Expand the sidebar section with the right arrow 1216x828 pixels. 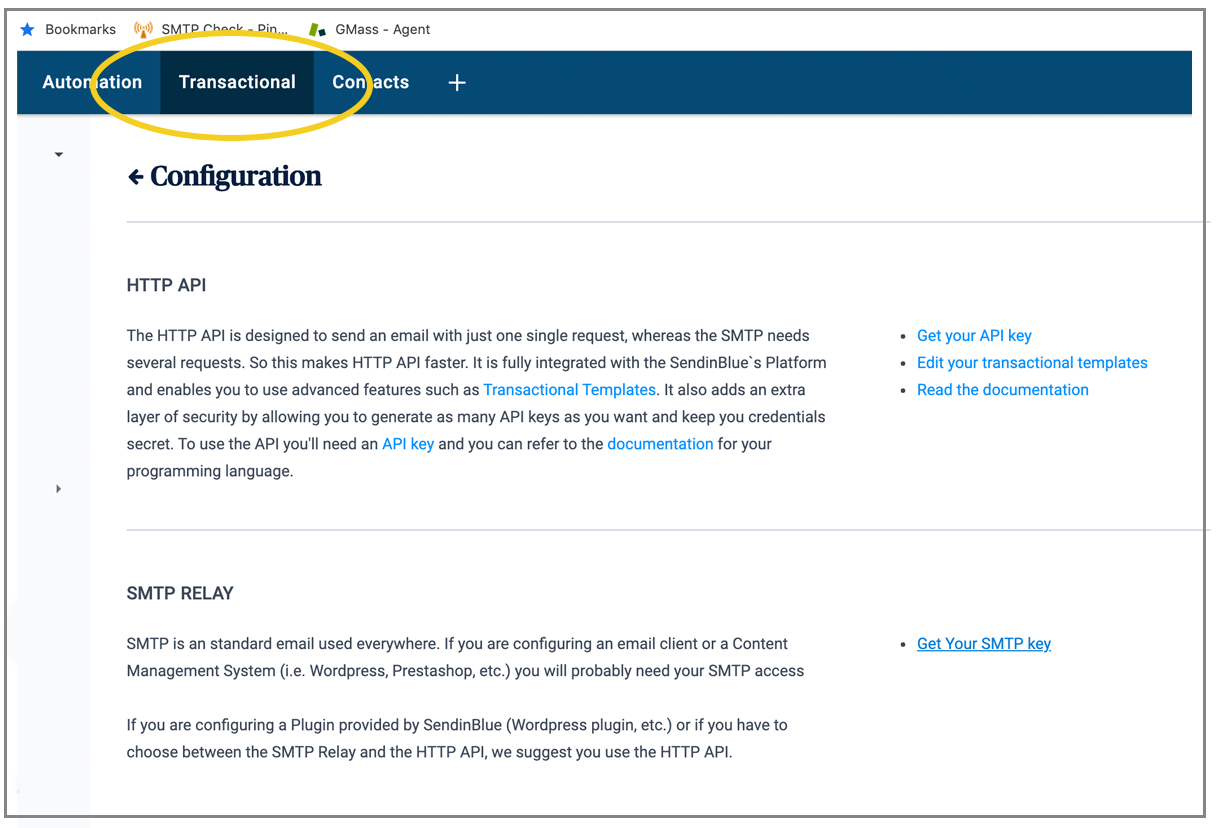pyautogui.click(x=58, y=489)
